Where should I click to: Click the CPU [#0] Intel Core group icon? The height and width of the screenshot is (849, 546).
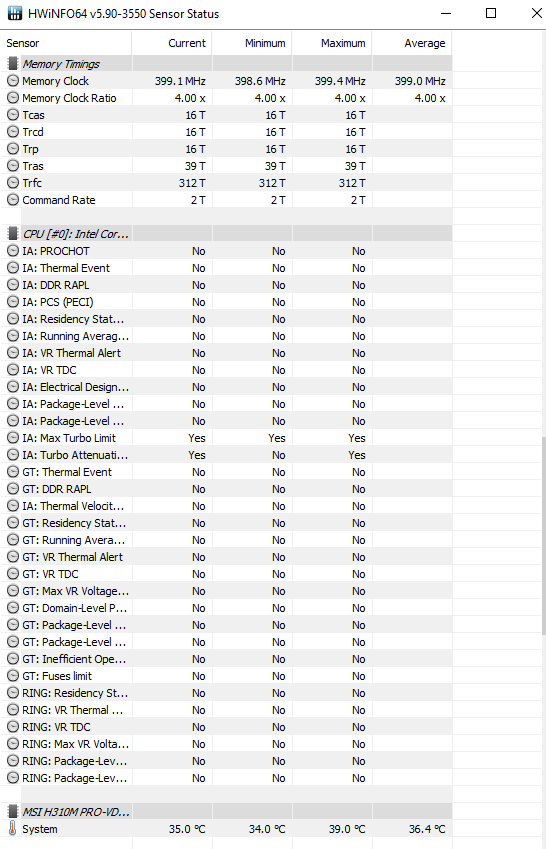click(12, 234)
